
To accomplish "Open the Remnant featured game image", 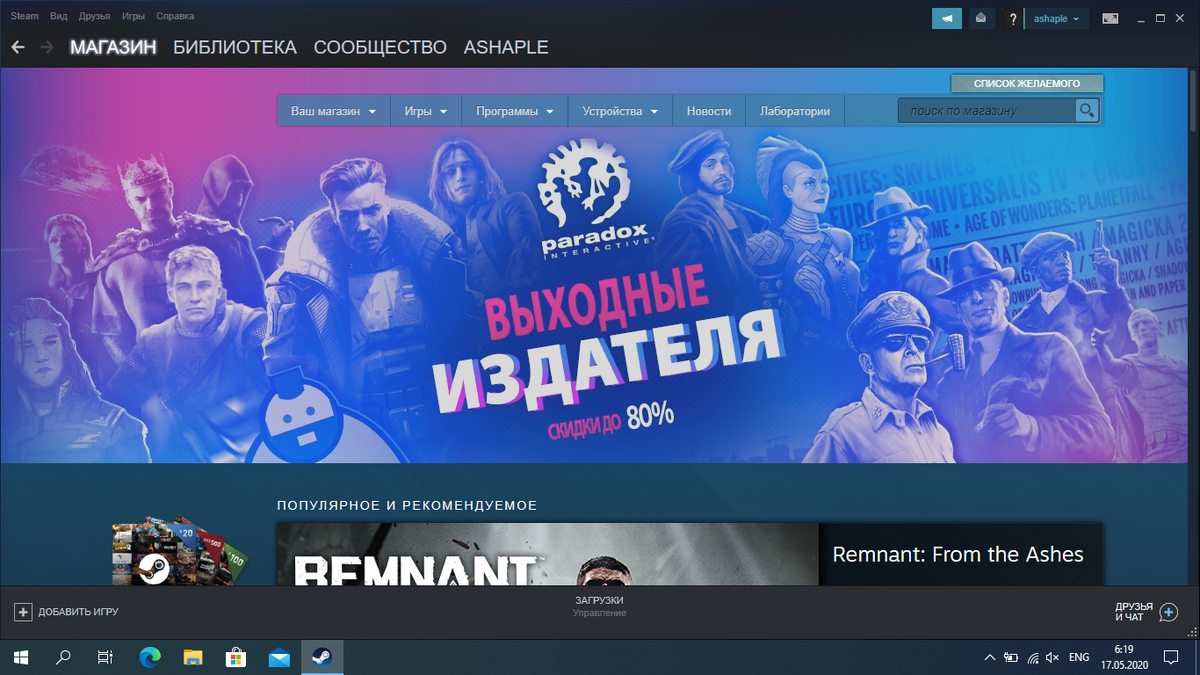I will pyautogui.click(x=548, y=554).
